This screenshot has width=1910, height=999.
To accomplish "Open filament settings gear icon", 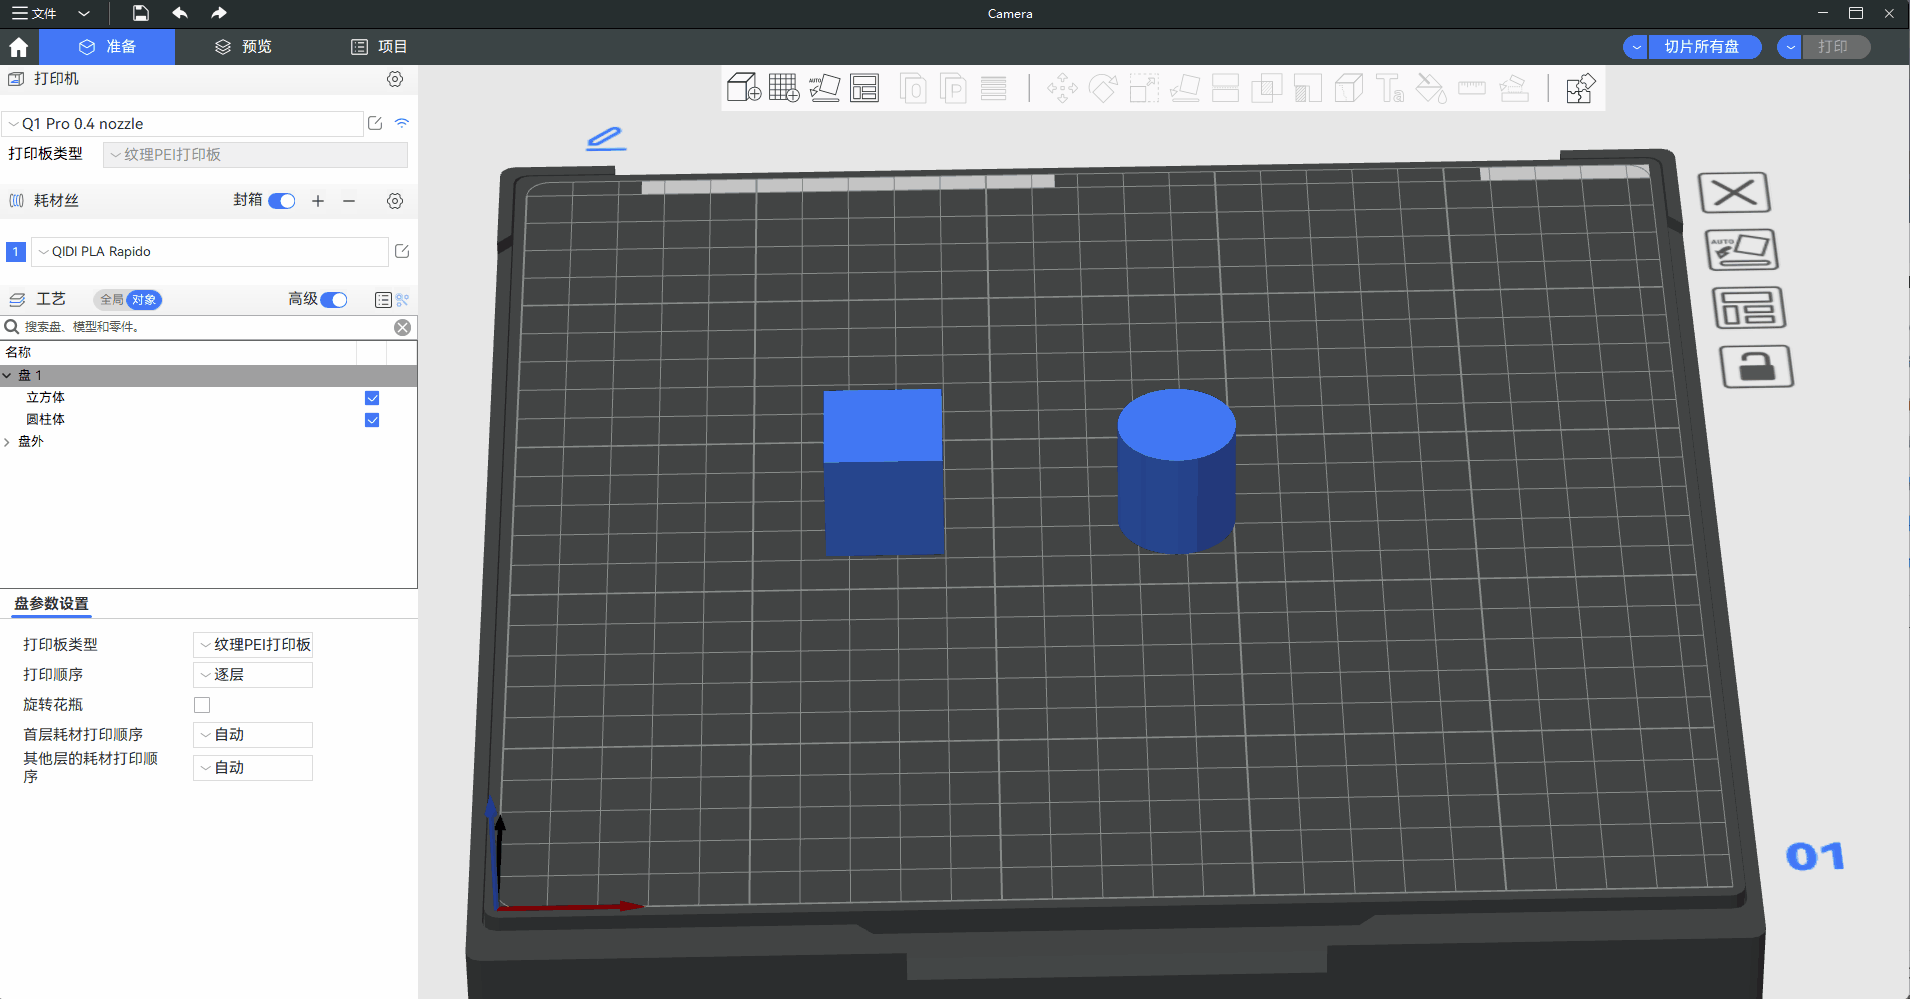I will pos(395,201).
